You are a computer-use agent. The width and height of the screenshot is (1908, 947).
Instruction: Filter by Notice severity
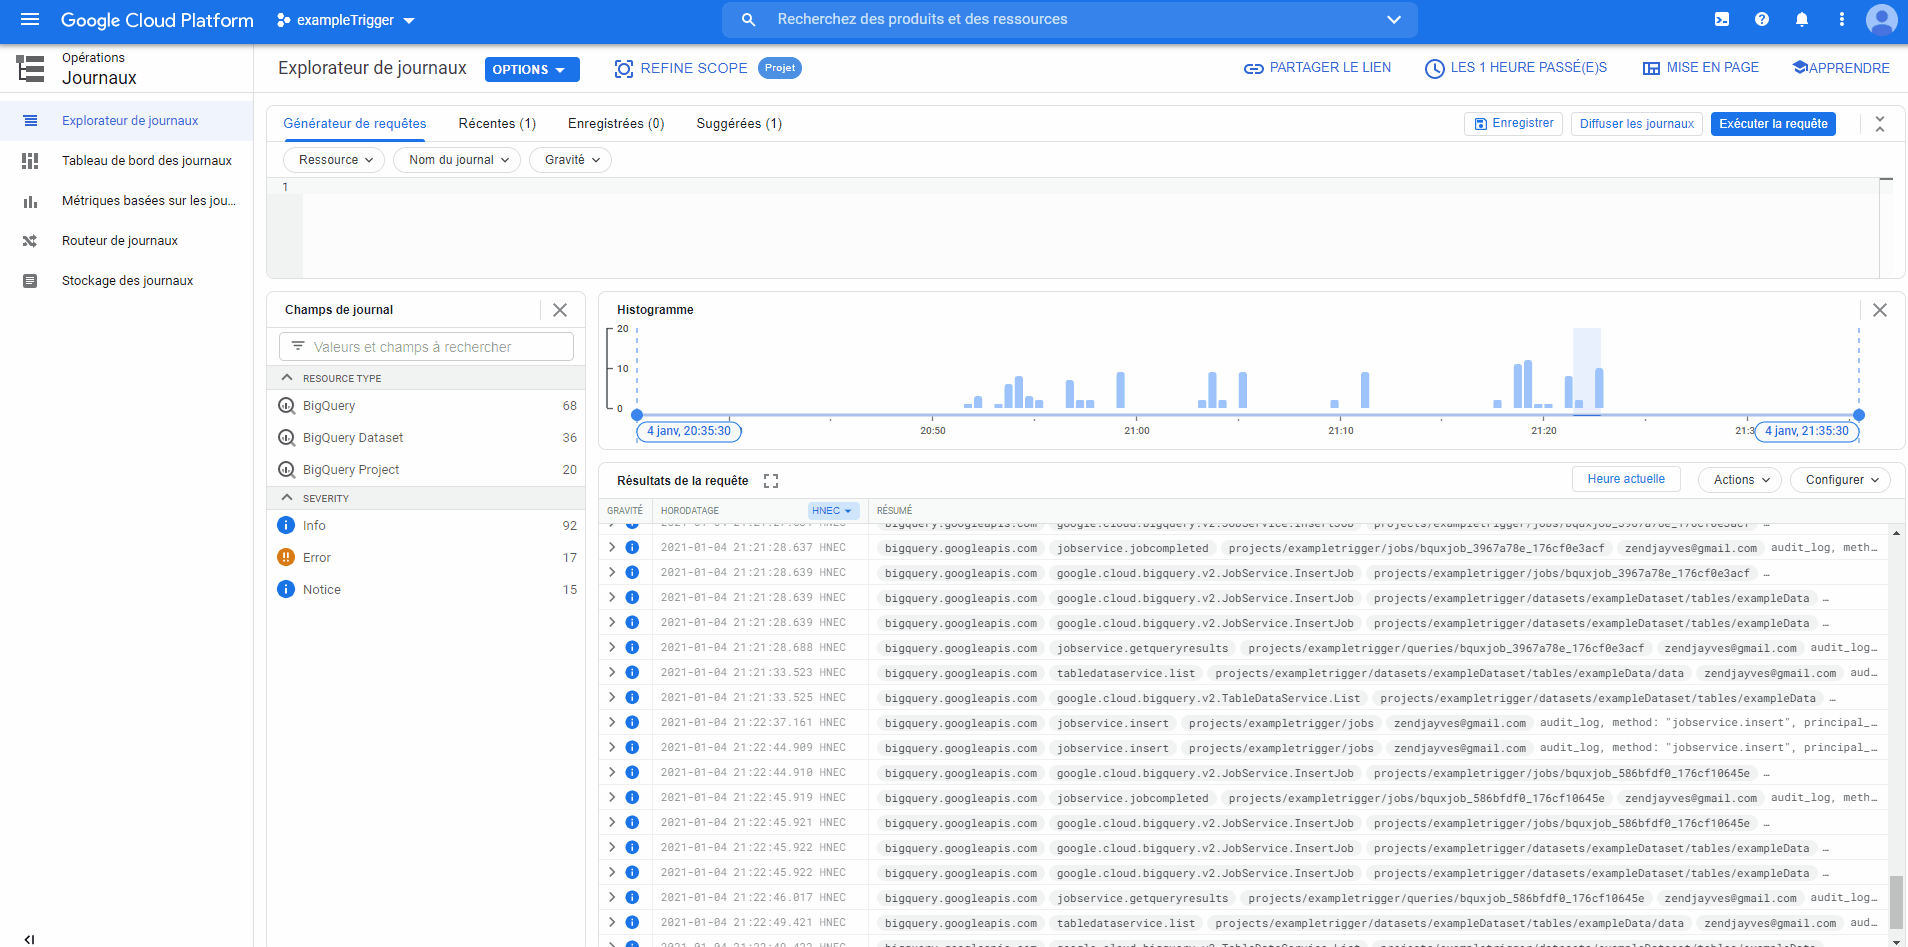(x=426, y=590)
